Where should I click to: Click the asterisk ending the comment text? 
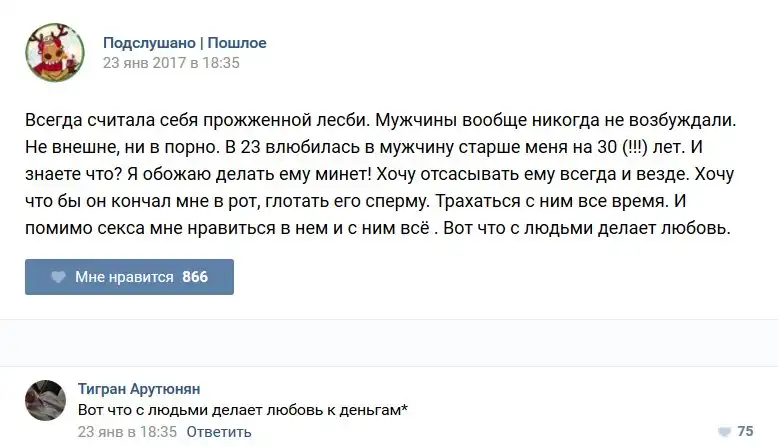[405, 408]
